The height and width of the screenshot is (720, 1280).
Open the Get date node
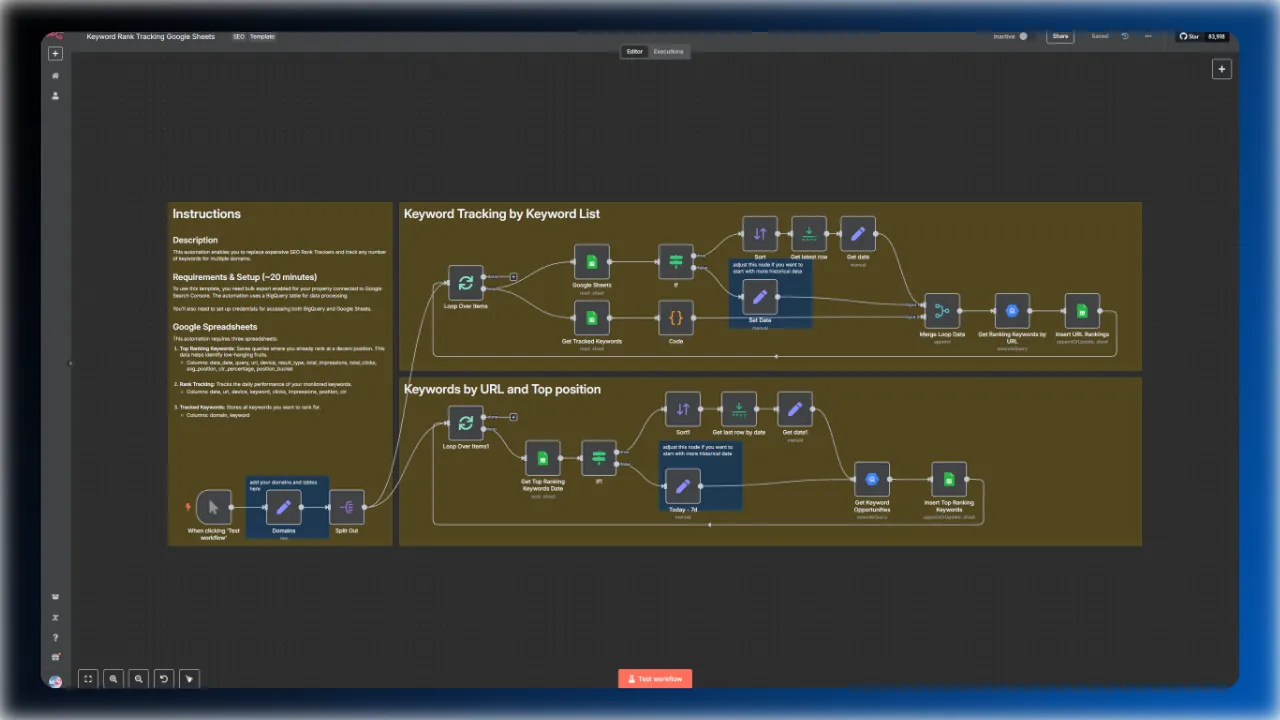pos(858,234)
